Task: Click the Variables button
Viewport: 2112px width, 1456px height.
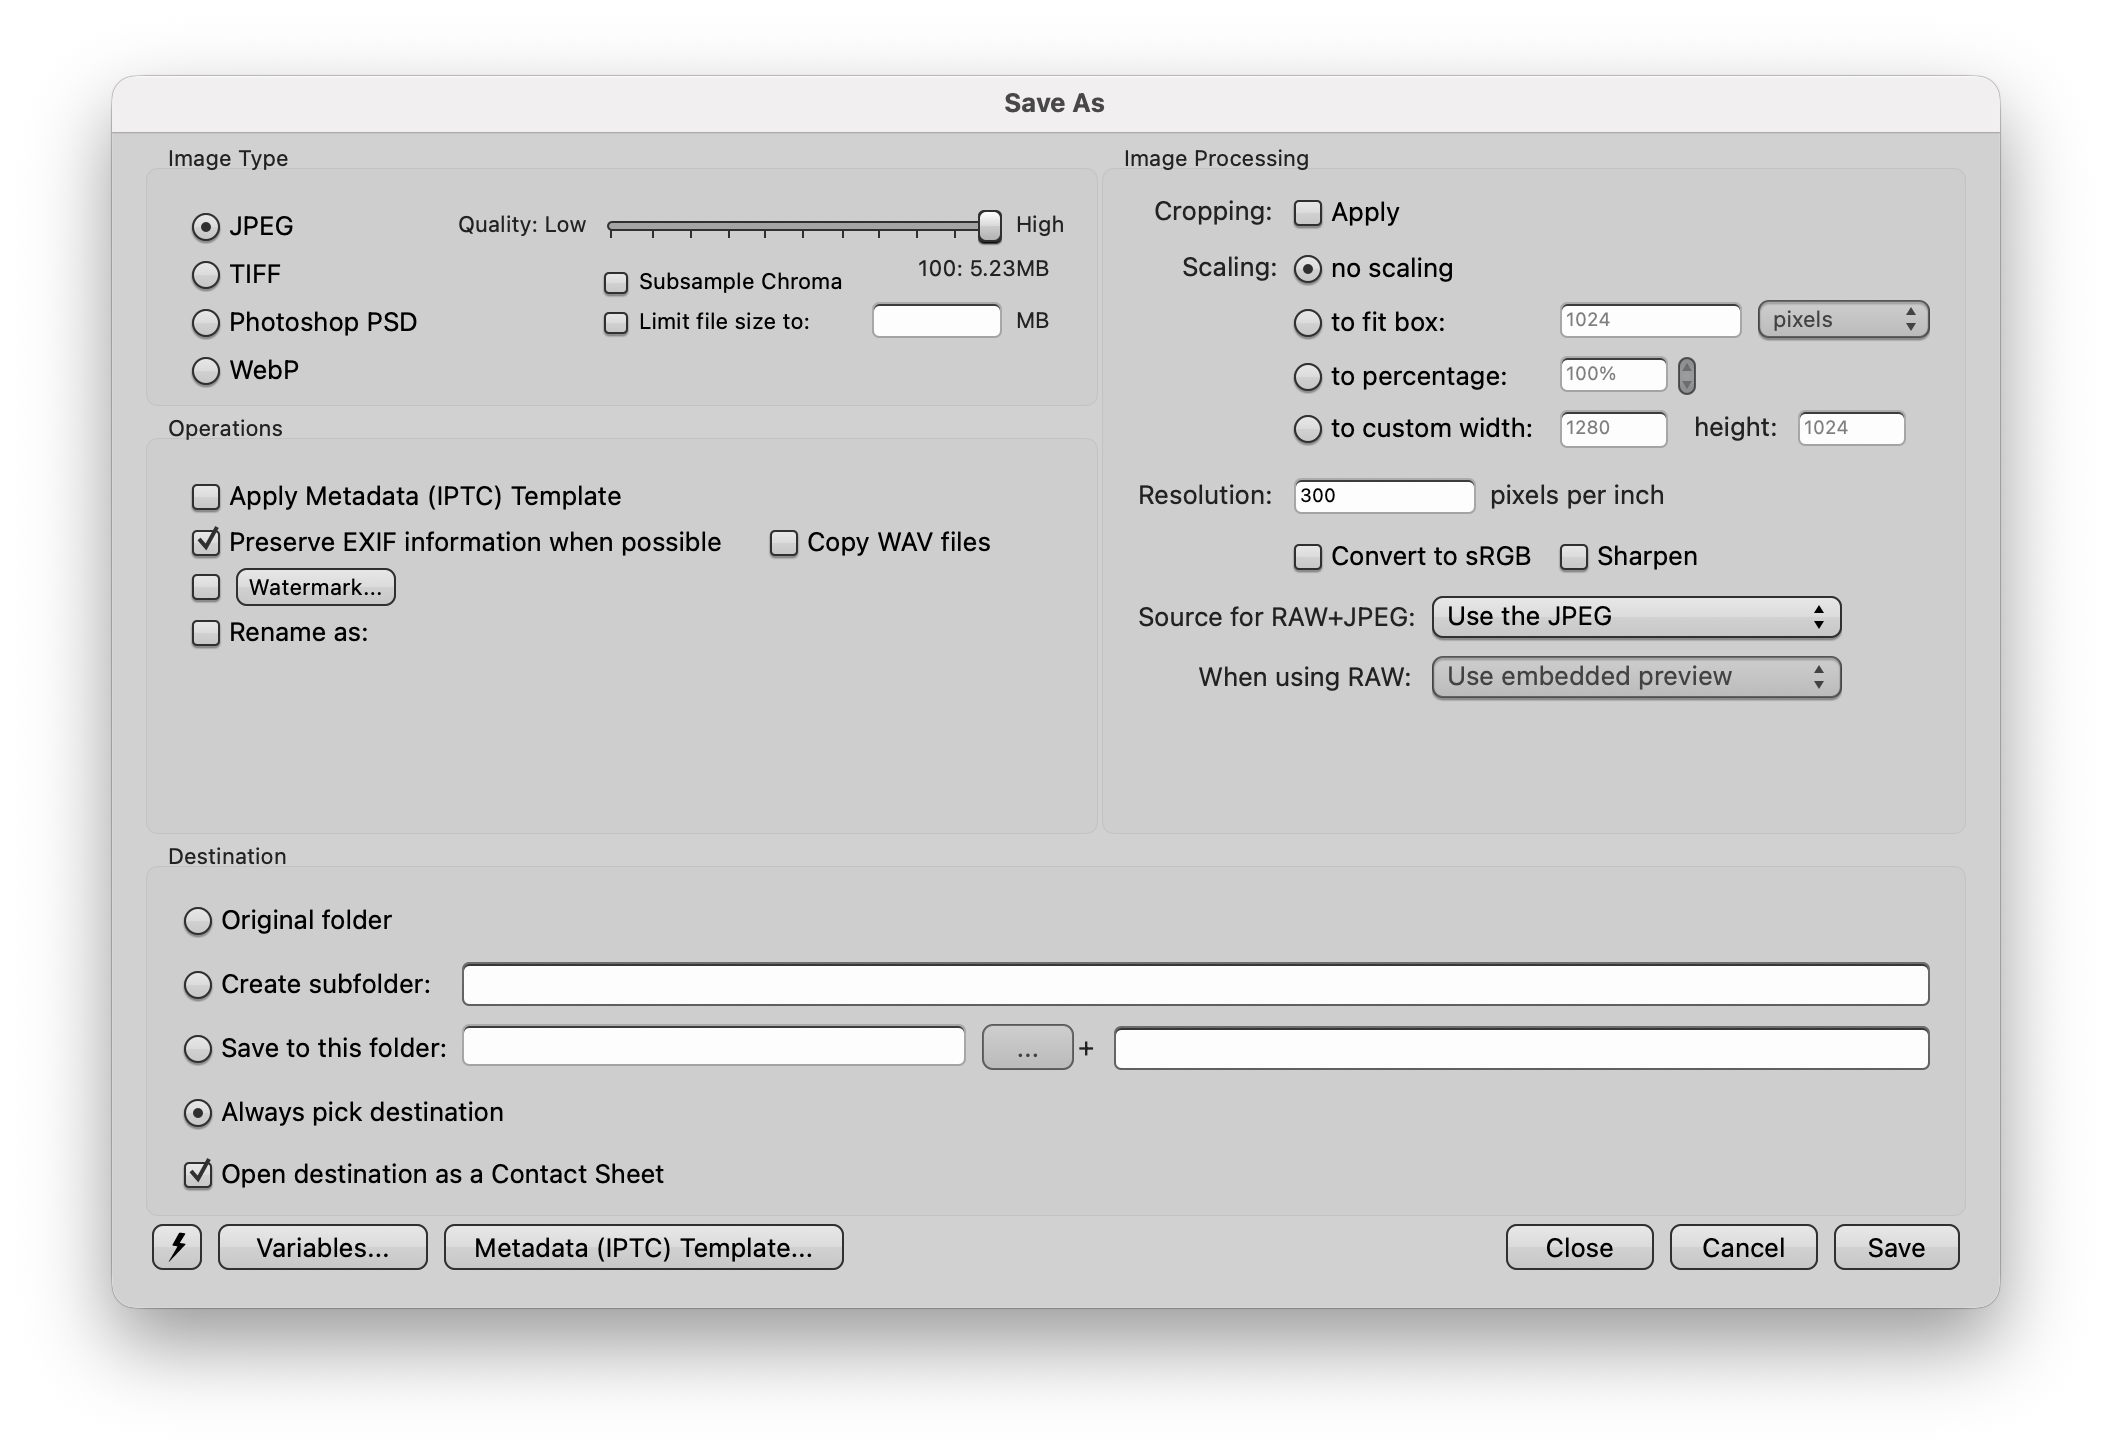Action: (322, 1247)
